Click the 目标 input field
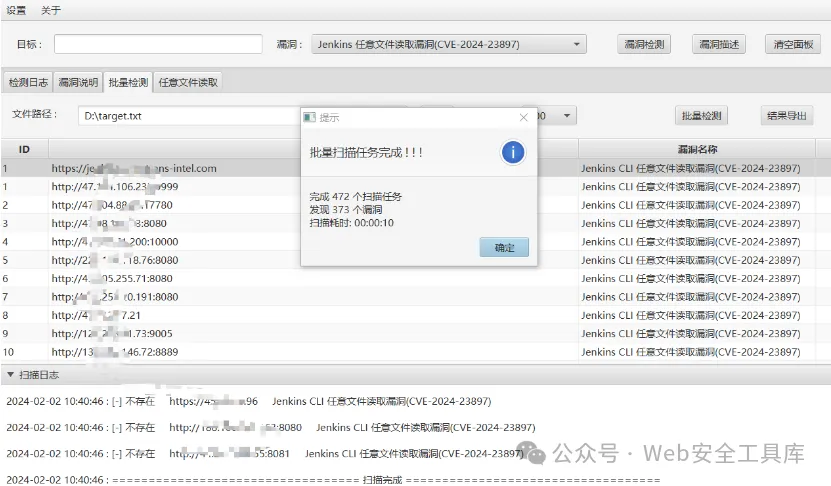 (x=158, y=44)
